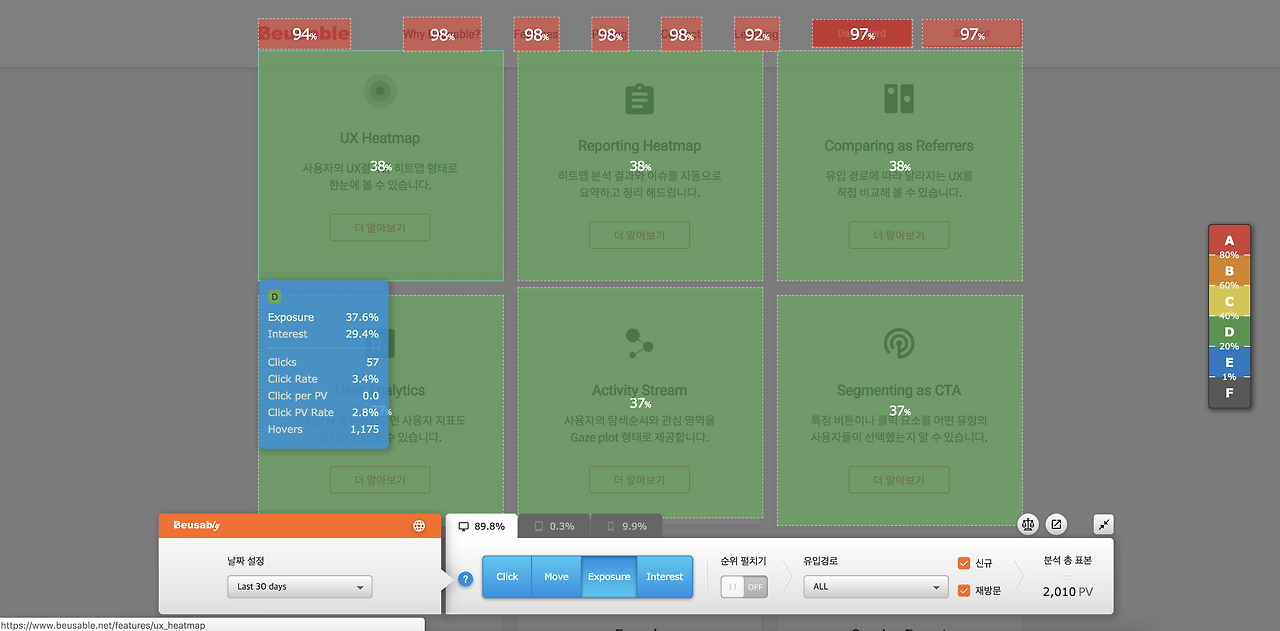Select the Move heatmap mode

click(556, 577)
